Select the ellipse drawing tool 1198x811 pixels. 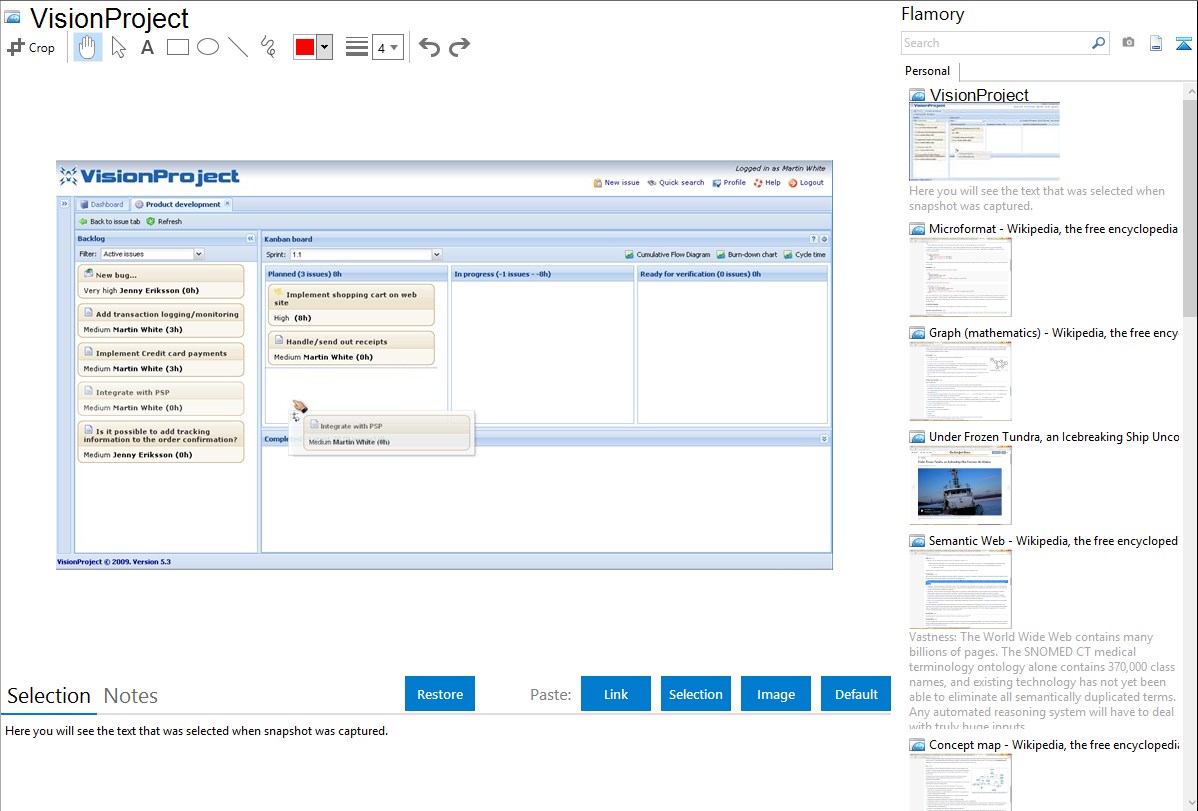208,47
